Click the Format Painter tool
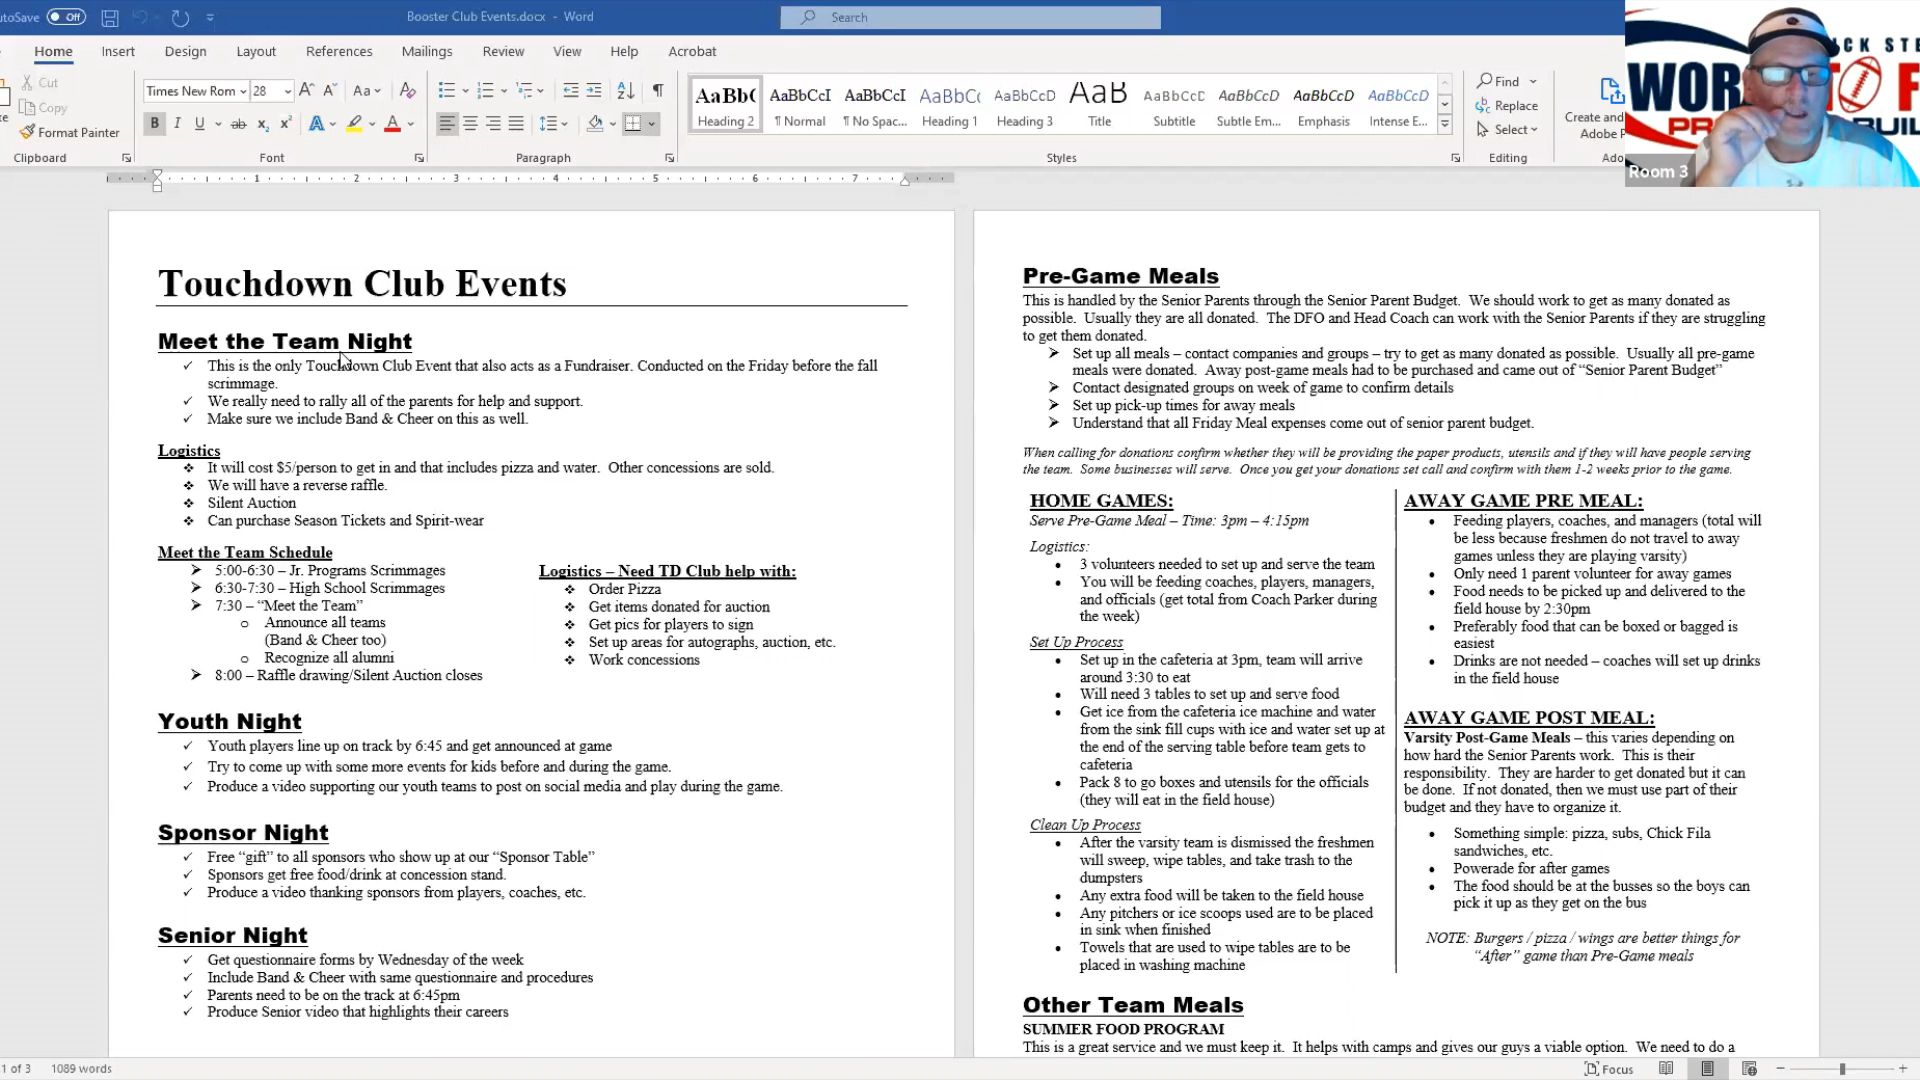Viewport: 1920px width, 1080px height. [x=69, y=132]
